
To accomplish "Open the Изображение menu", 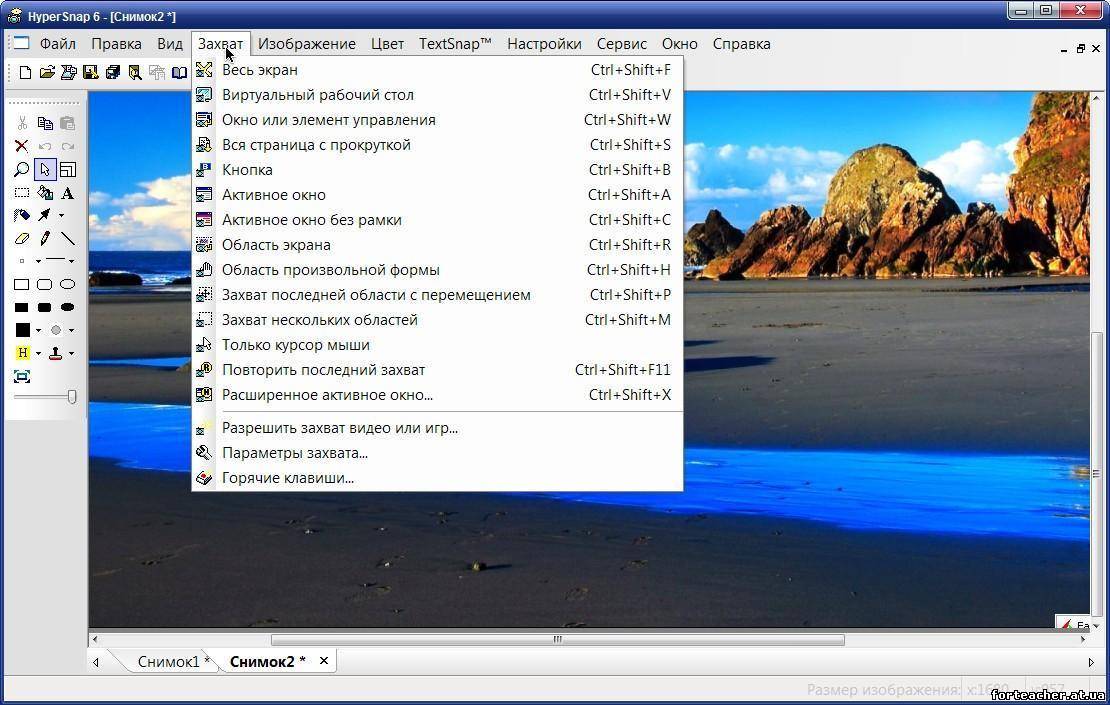I will point(306,44).
